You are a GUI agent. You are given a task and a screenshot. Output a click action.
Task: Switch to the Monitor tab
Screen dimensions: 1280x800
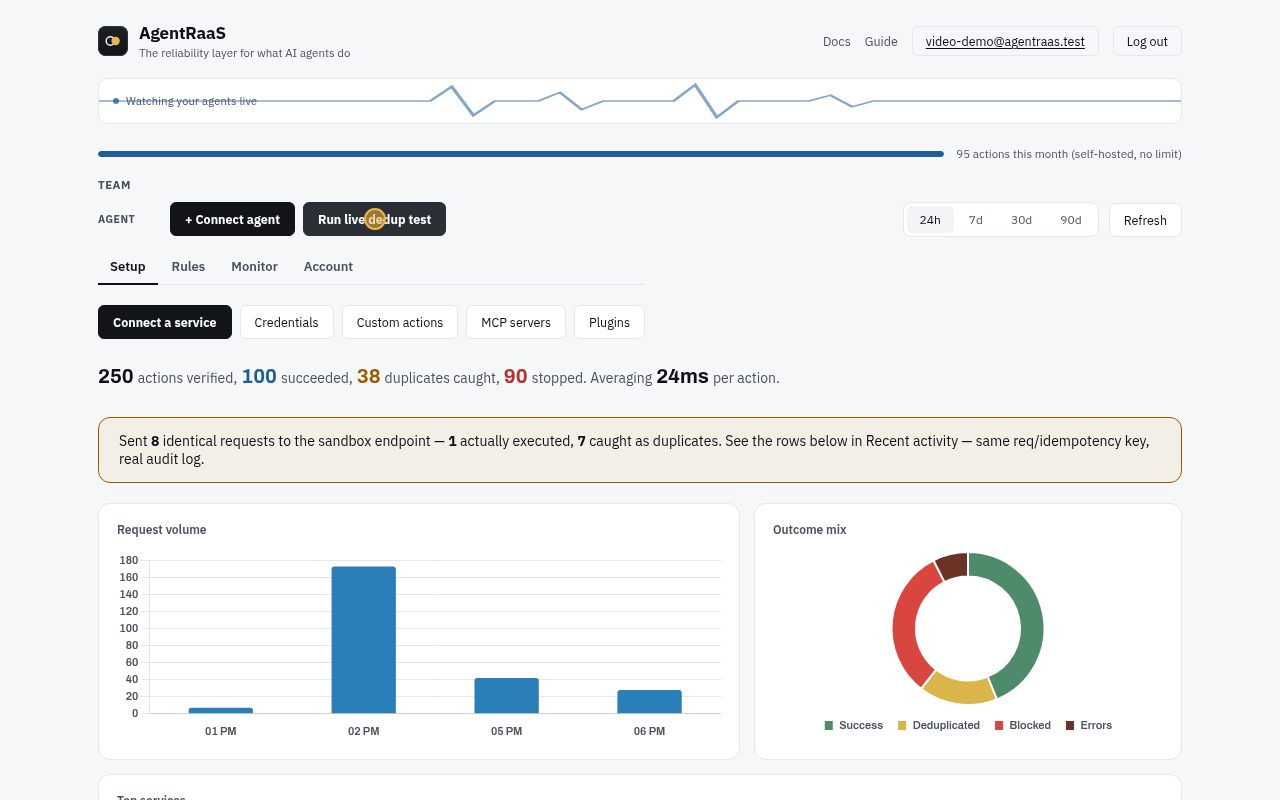coord(254,267)
